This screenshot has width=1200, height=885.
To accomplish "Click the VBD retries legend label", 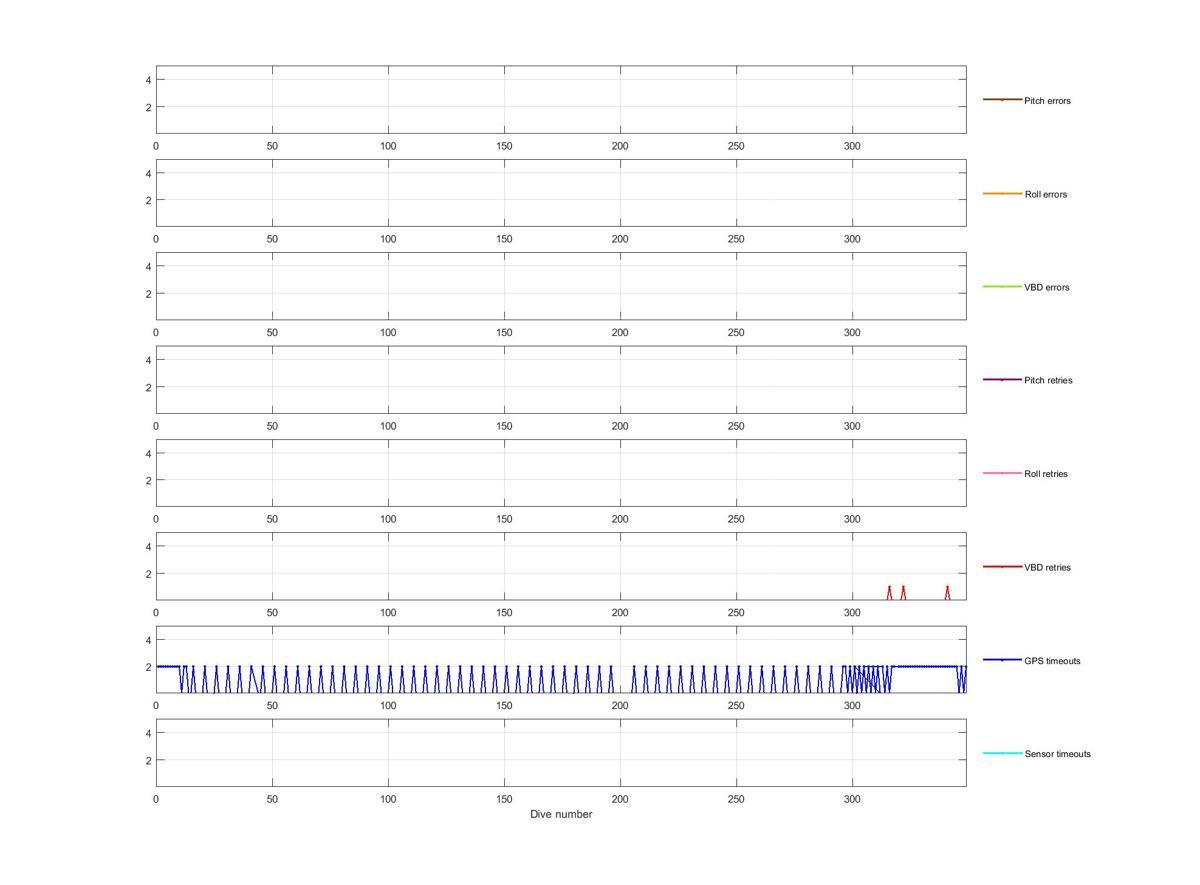I will pos(1047,567).
